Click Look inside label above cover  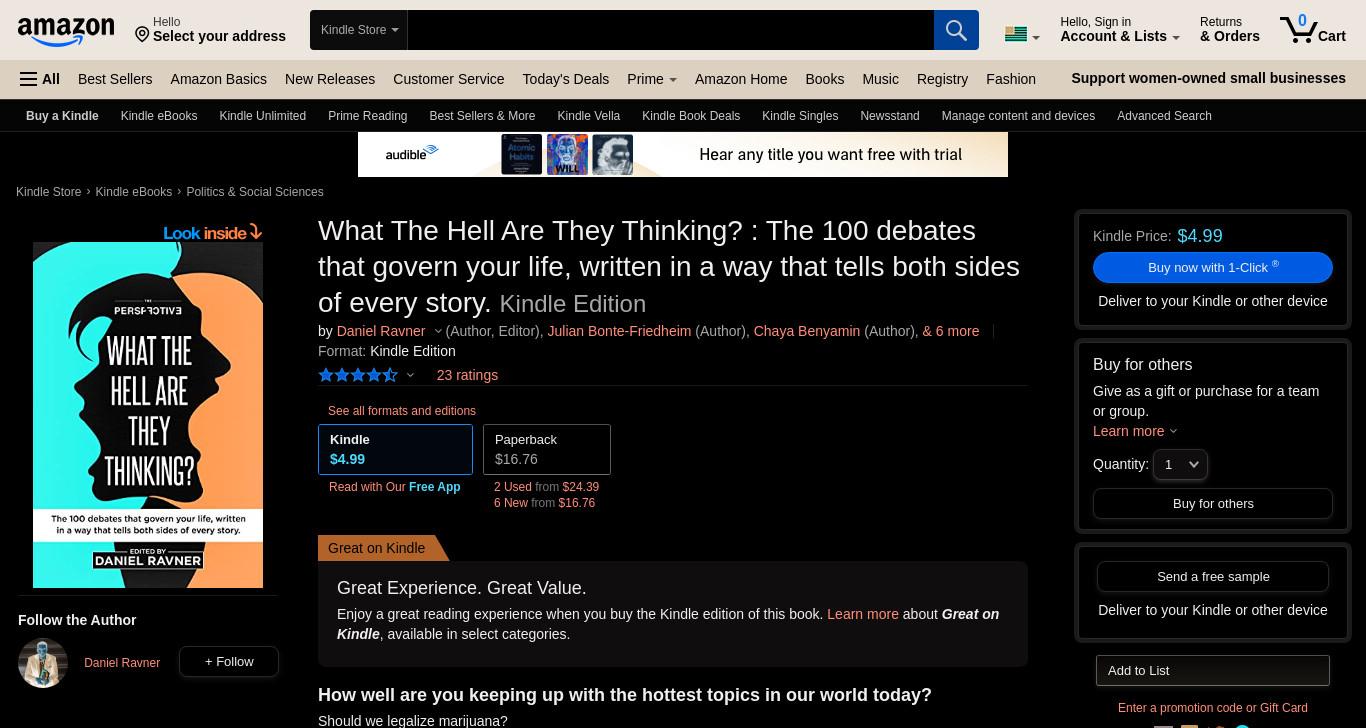213,232
